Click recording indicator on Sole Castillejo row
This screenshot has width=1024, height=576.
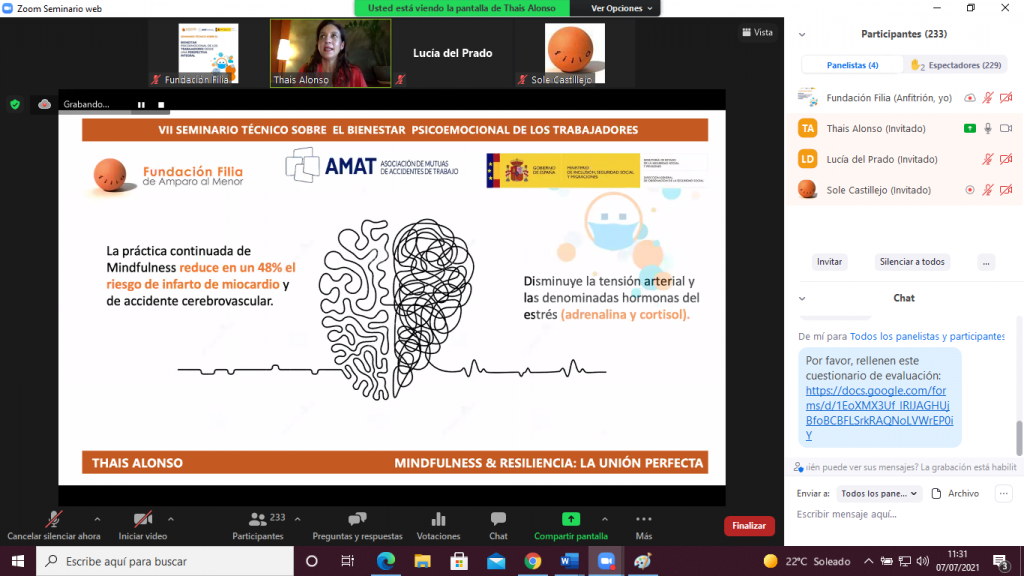point(970,190)
